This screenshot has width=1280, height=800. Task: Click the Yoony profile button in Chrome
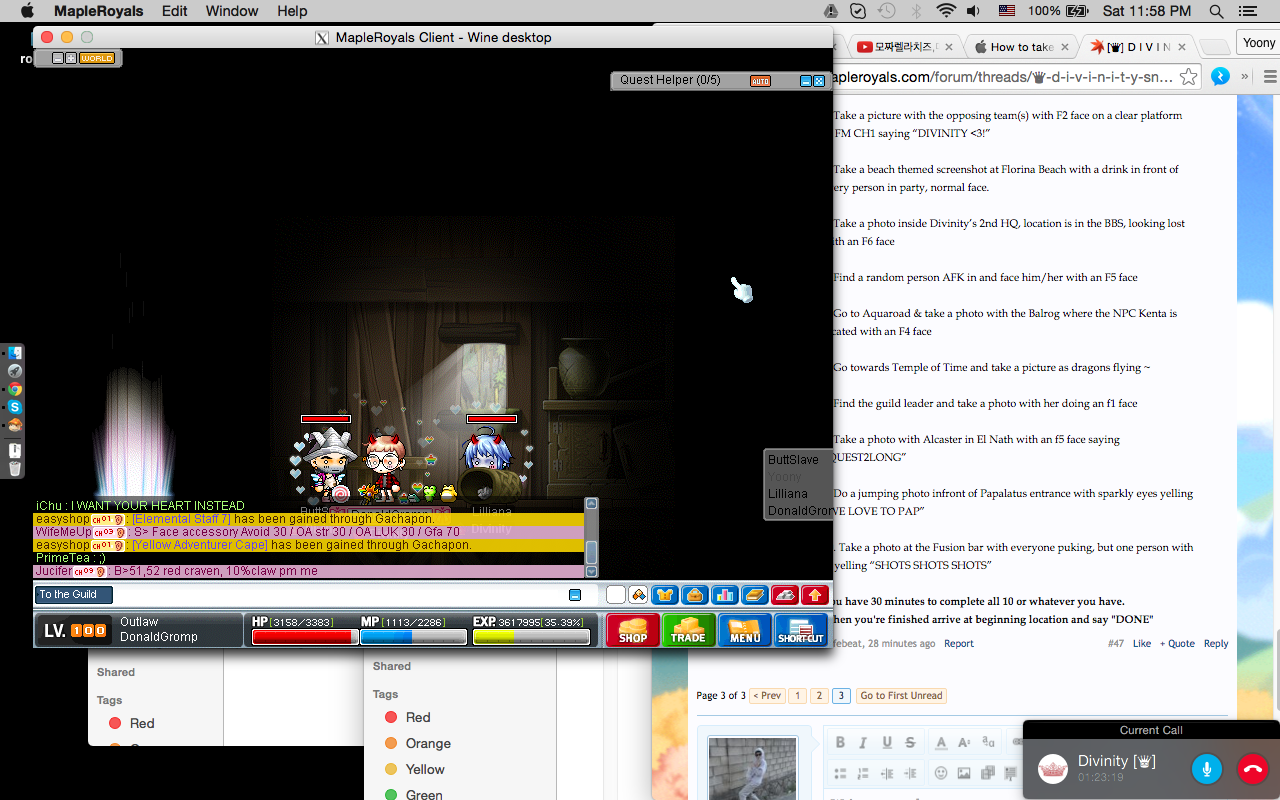[1258, 43]
